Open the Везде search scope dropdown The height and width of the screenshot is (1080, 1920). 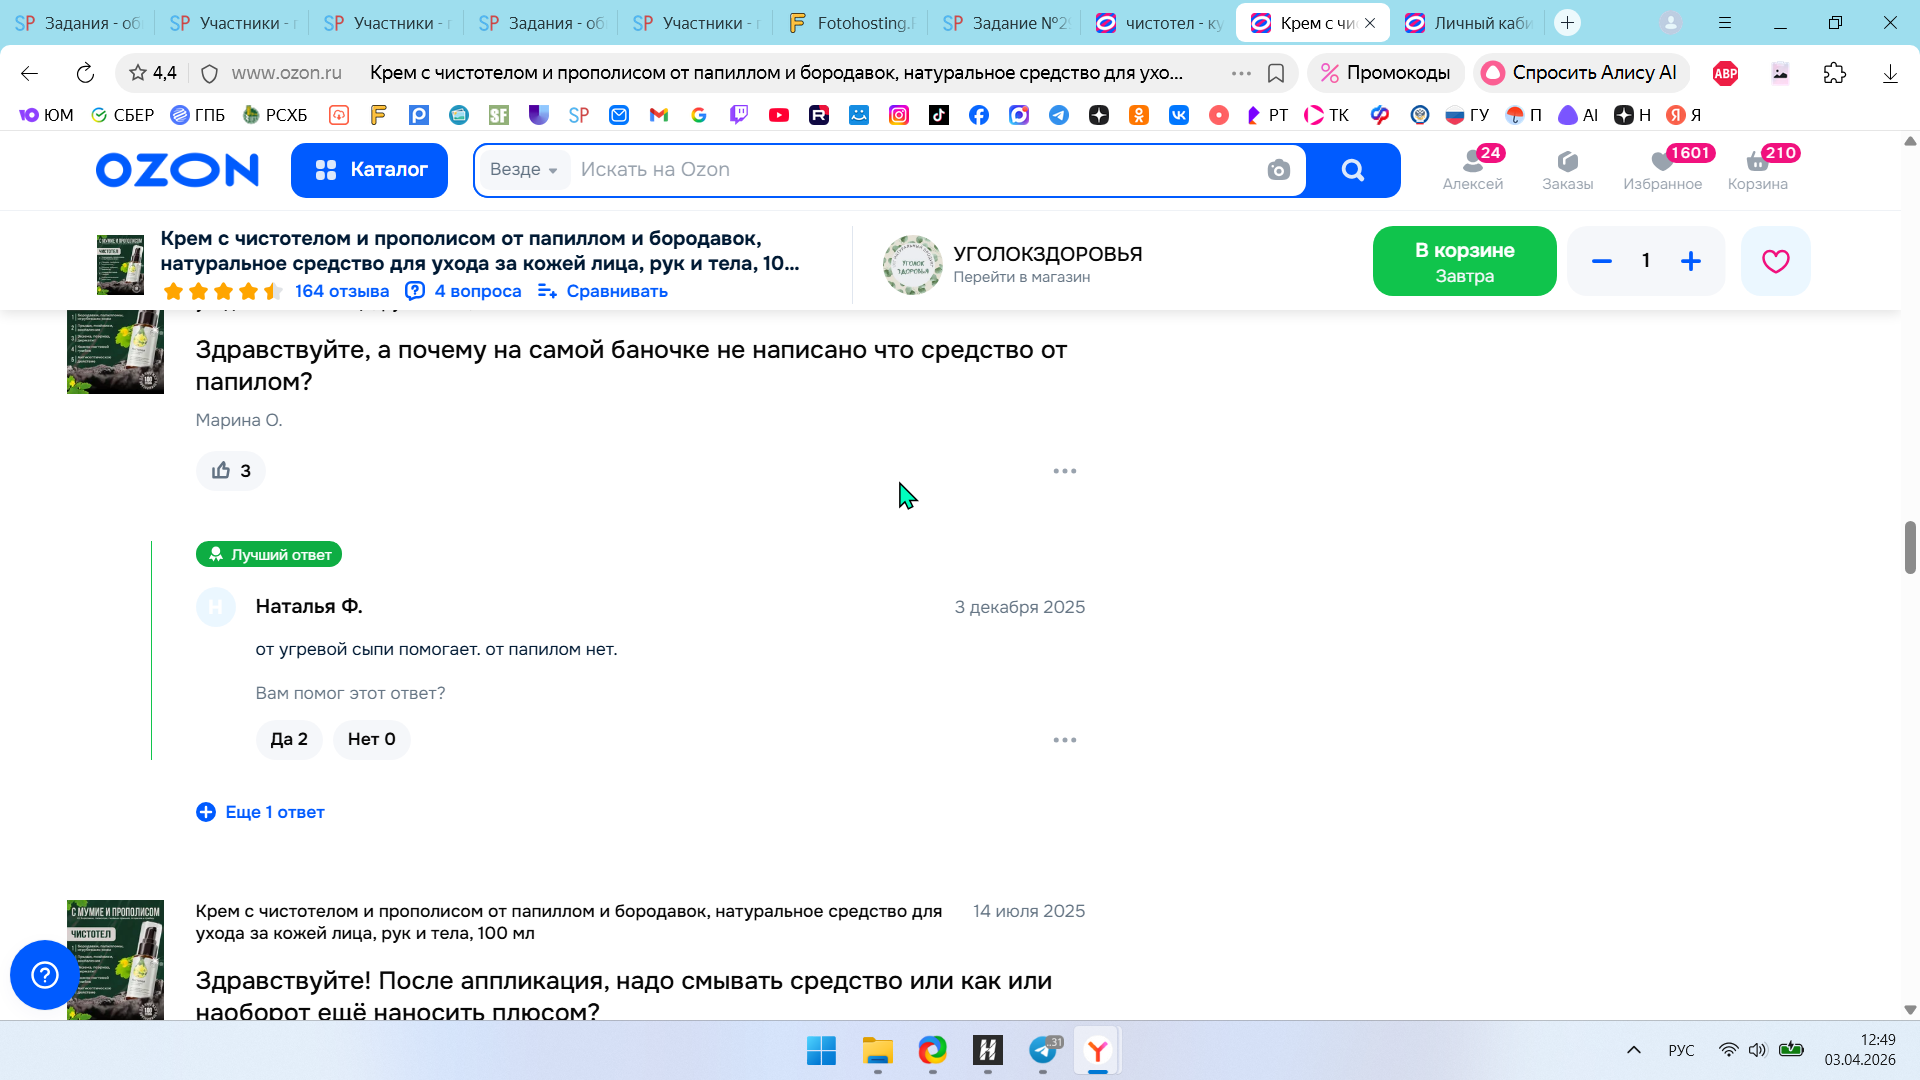[x=523, y=170]
